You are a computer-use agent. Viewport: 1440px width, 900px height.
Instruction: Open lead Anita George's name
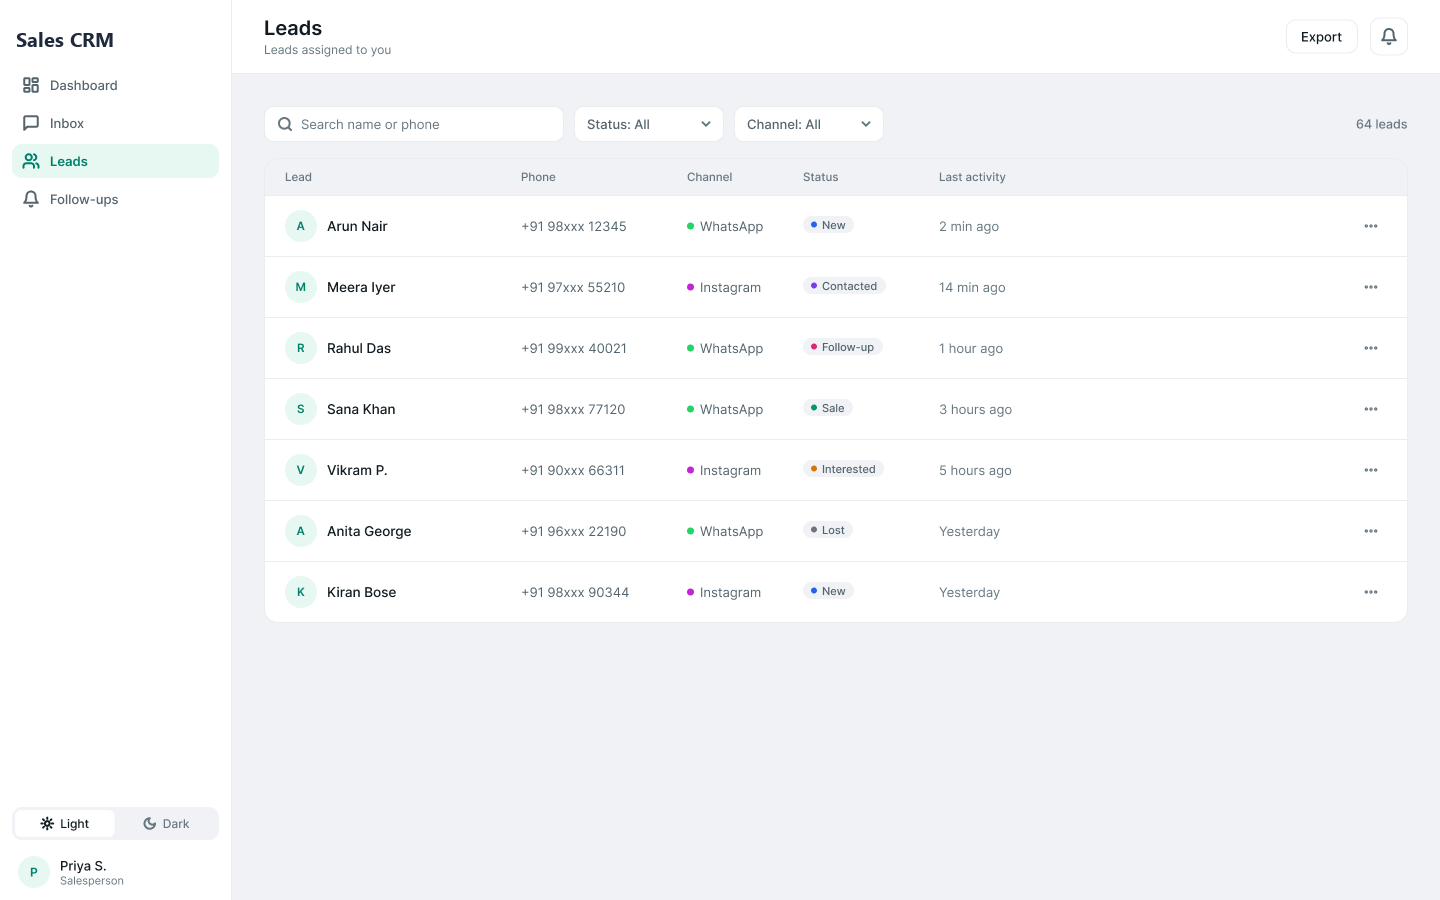pos(369,531)
